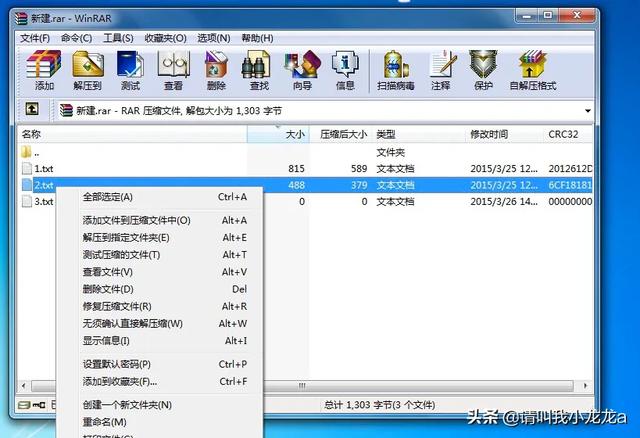640x438 pixels.
Task: Minimize the WinRAR window
Action: pos(527,16)
